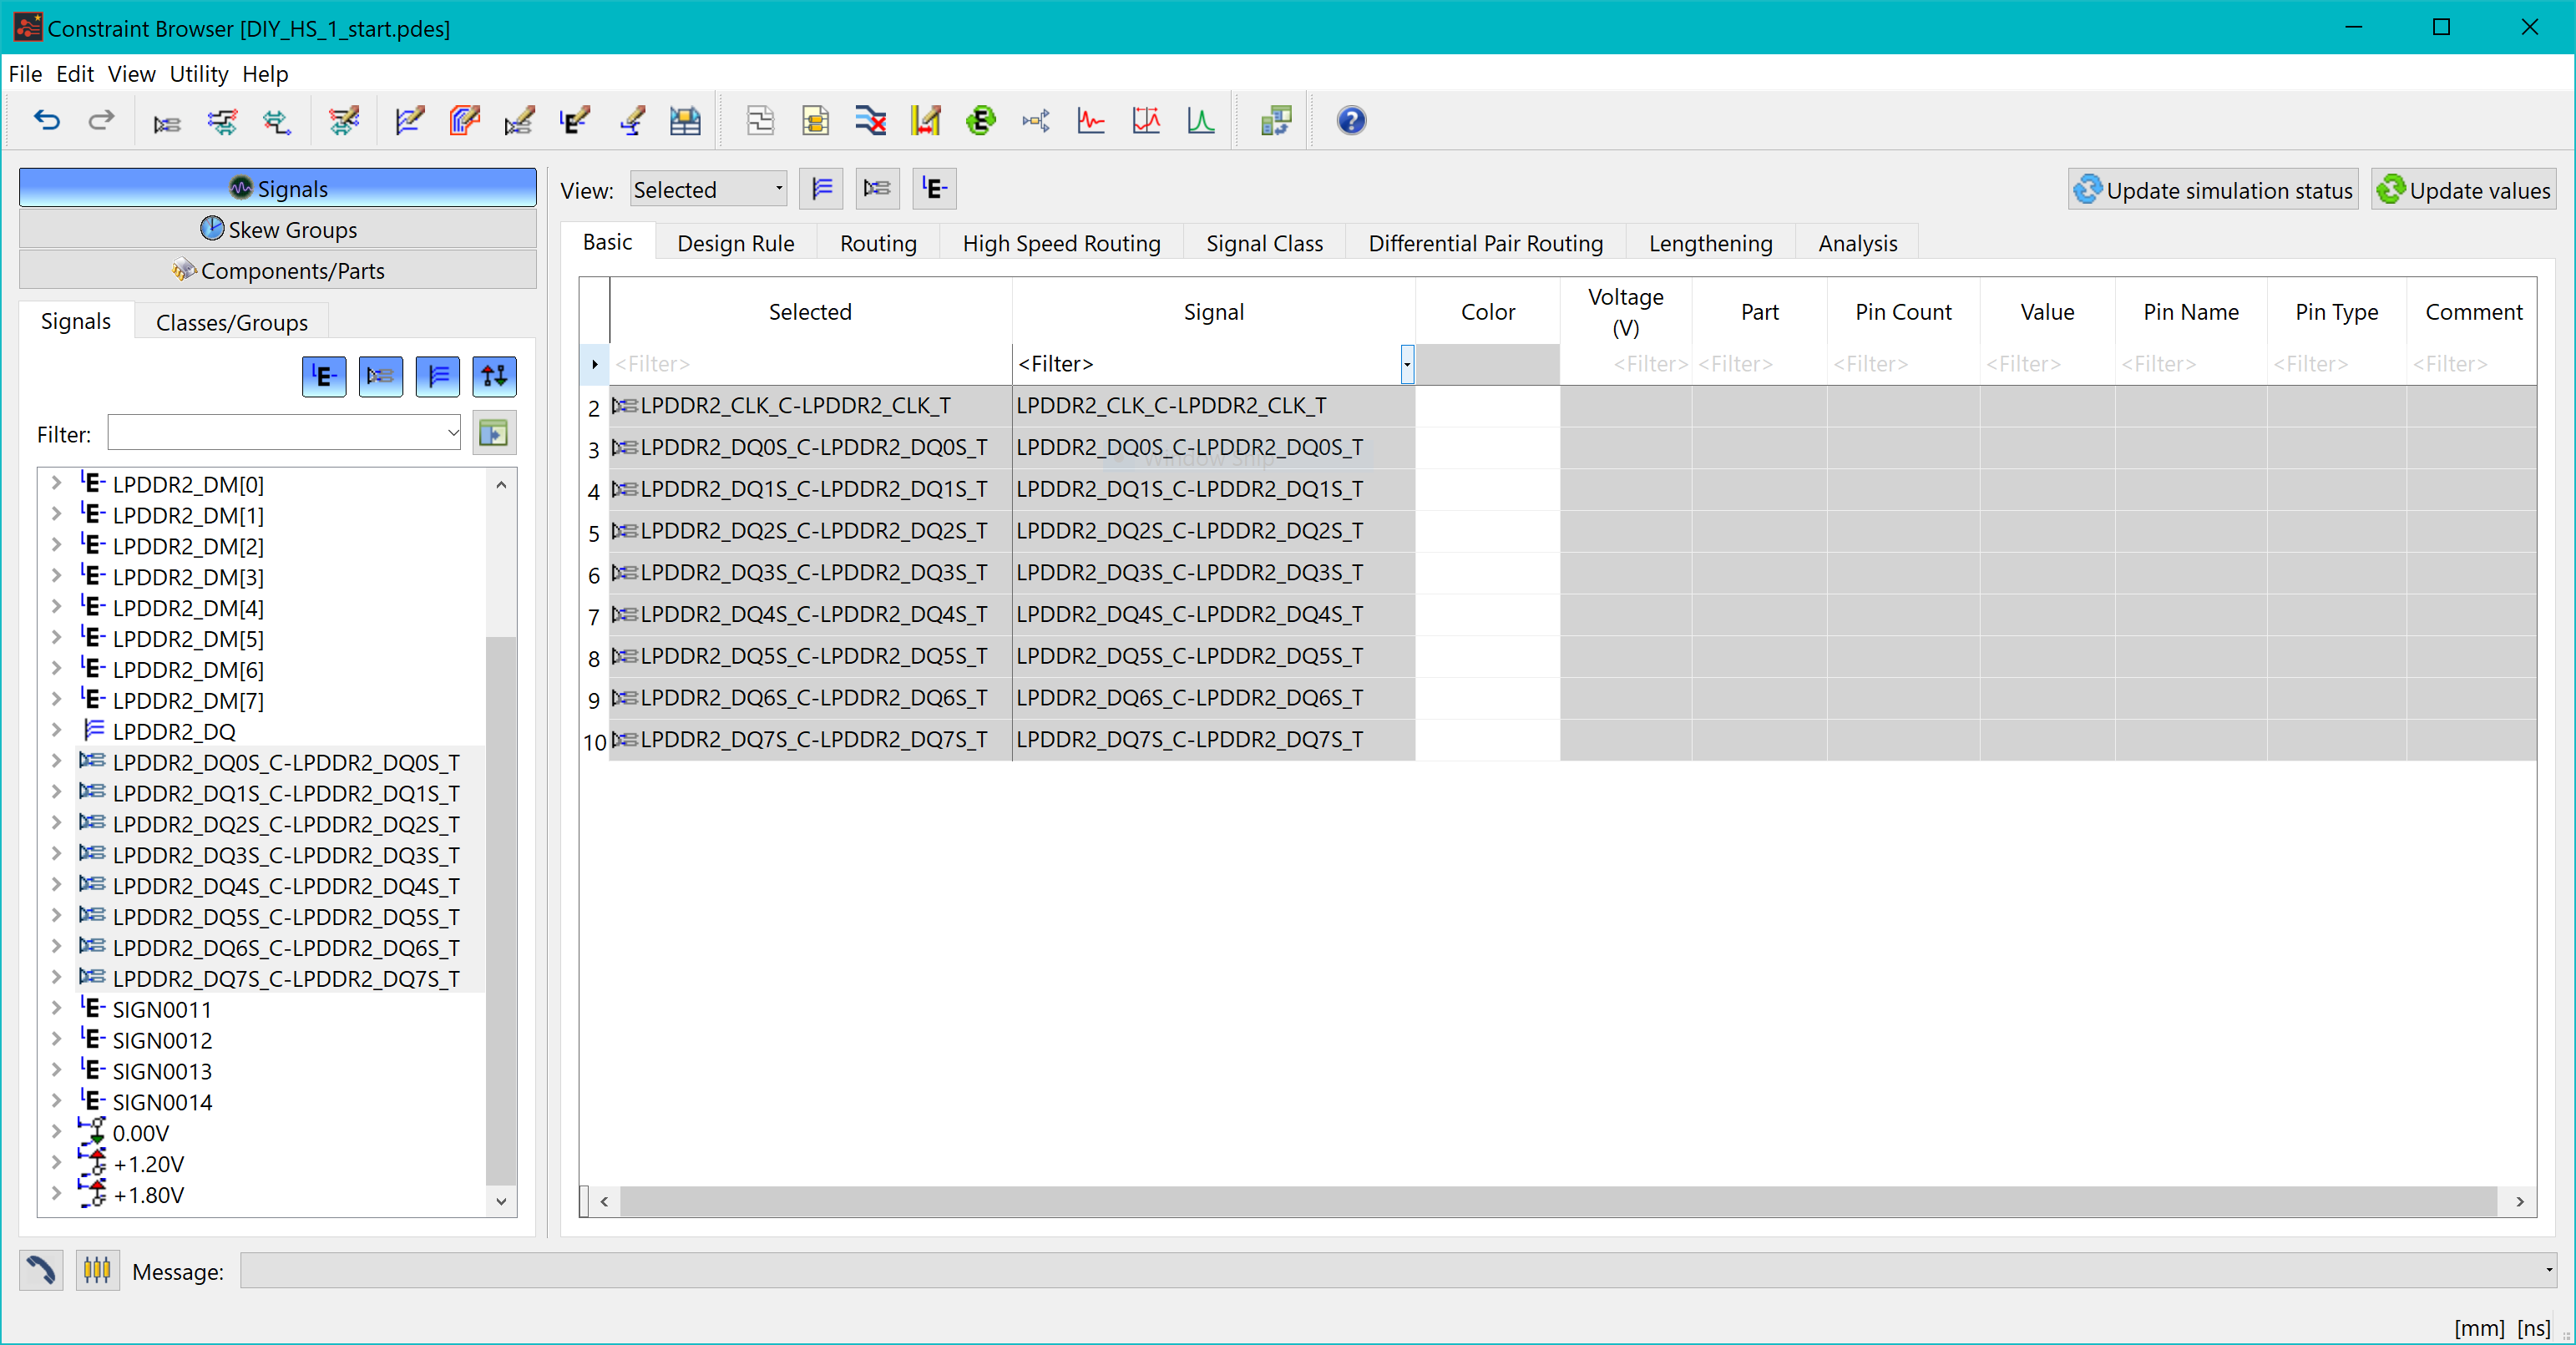This screenshot has width=2576, height=1345.
Task: Open the Components/Parts section
Action: pos(278,270)
